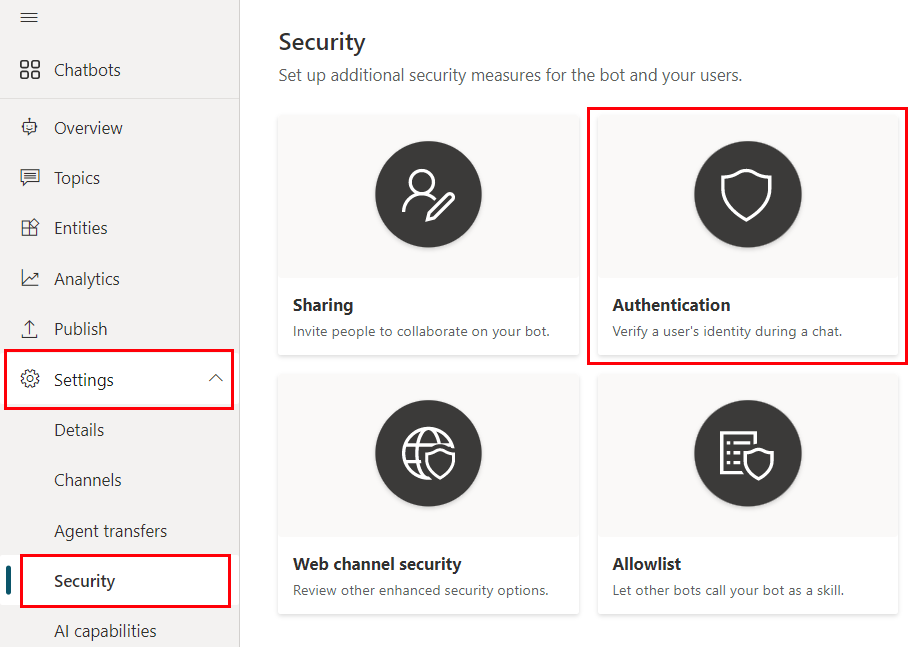Click the Settings gear icon
This screenshot has width=911, height=647.
[x=29, y=379]
